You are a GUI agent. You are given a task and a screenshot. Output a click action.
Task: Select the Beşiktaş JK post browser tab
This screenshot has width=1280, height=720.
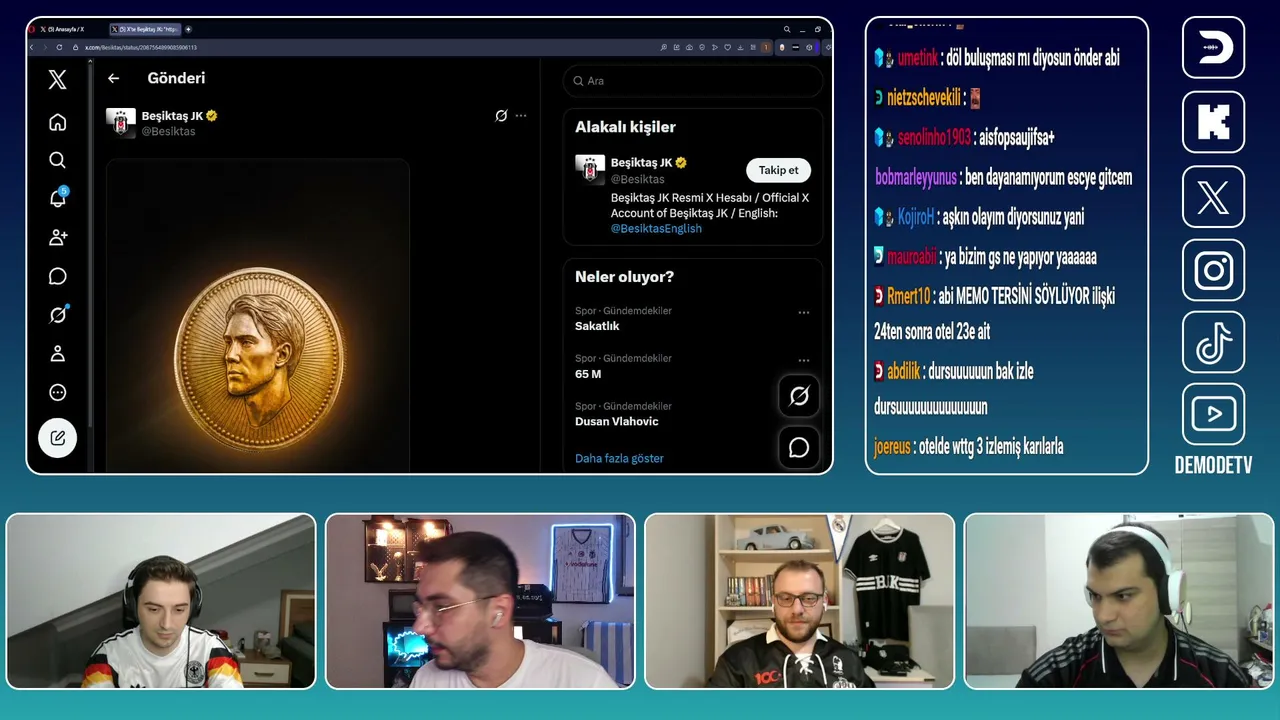point(145,29)
